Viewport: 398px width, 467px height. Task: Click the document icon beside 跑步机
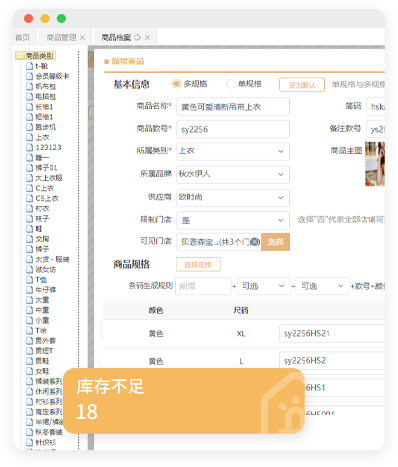click(x=29, y=127)
